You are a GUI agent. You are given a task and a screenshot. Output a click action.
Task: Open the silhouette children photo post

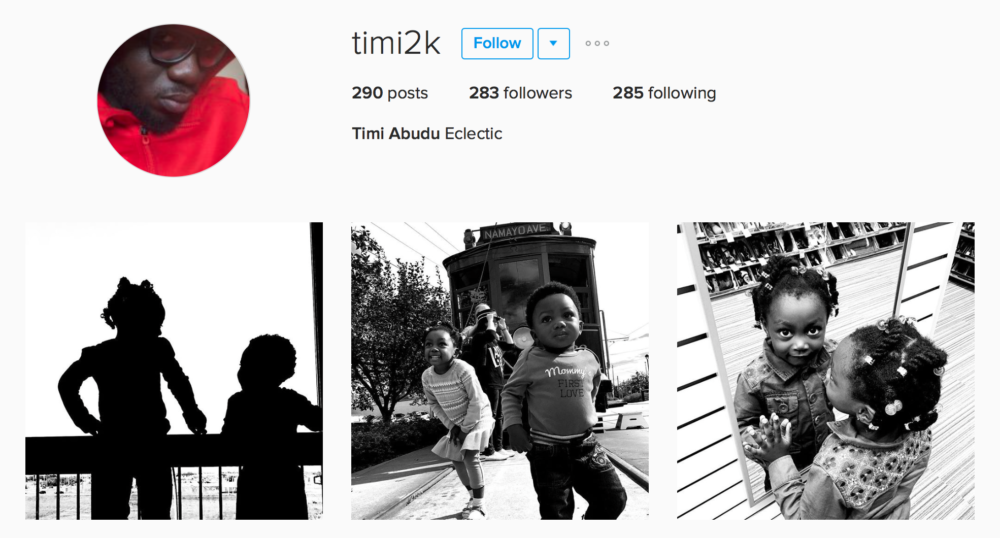174,370
